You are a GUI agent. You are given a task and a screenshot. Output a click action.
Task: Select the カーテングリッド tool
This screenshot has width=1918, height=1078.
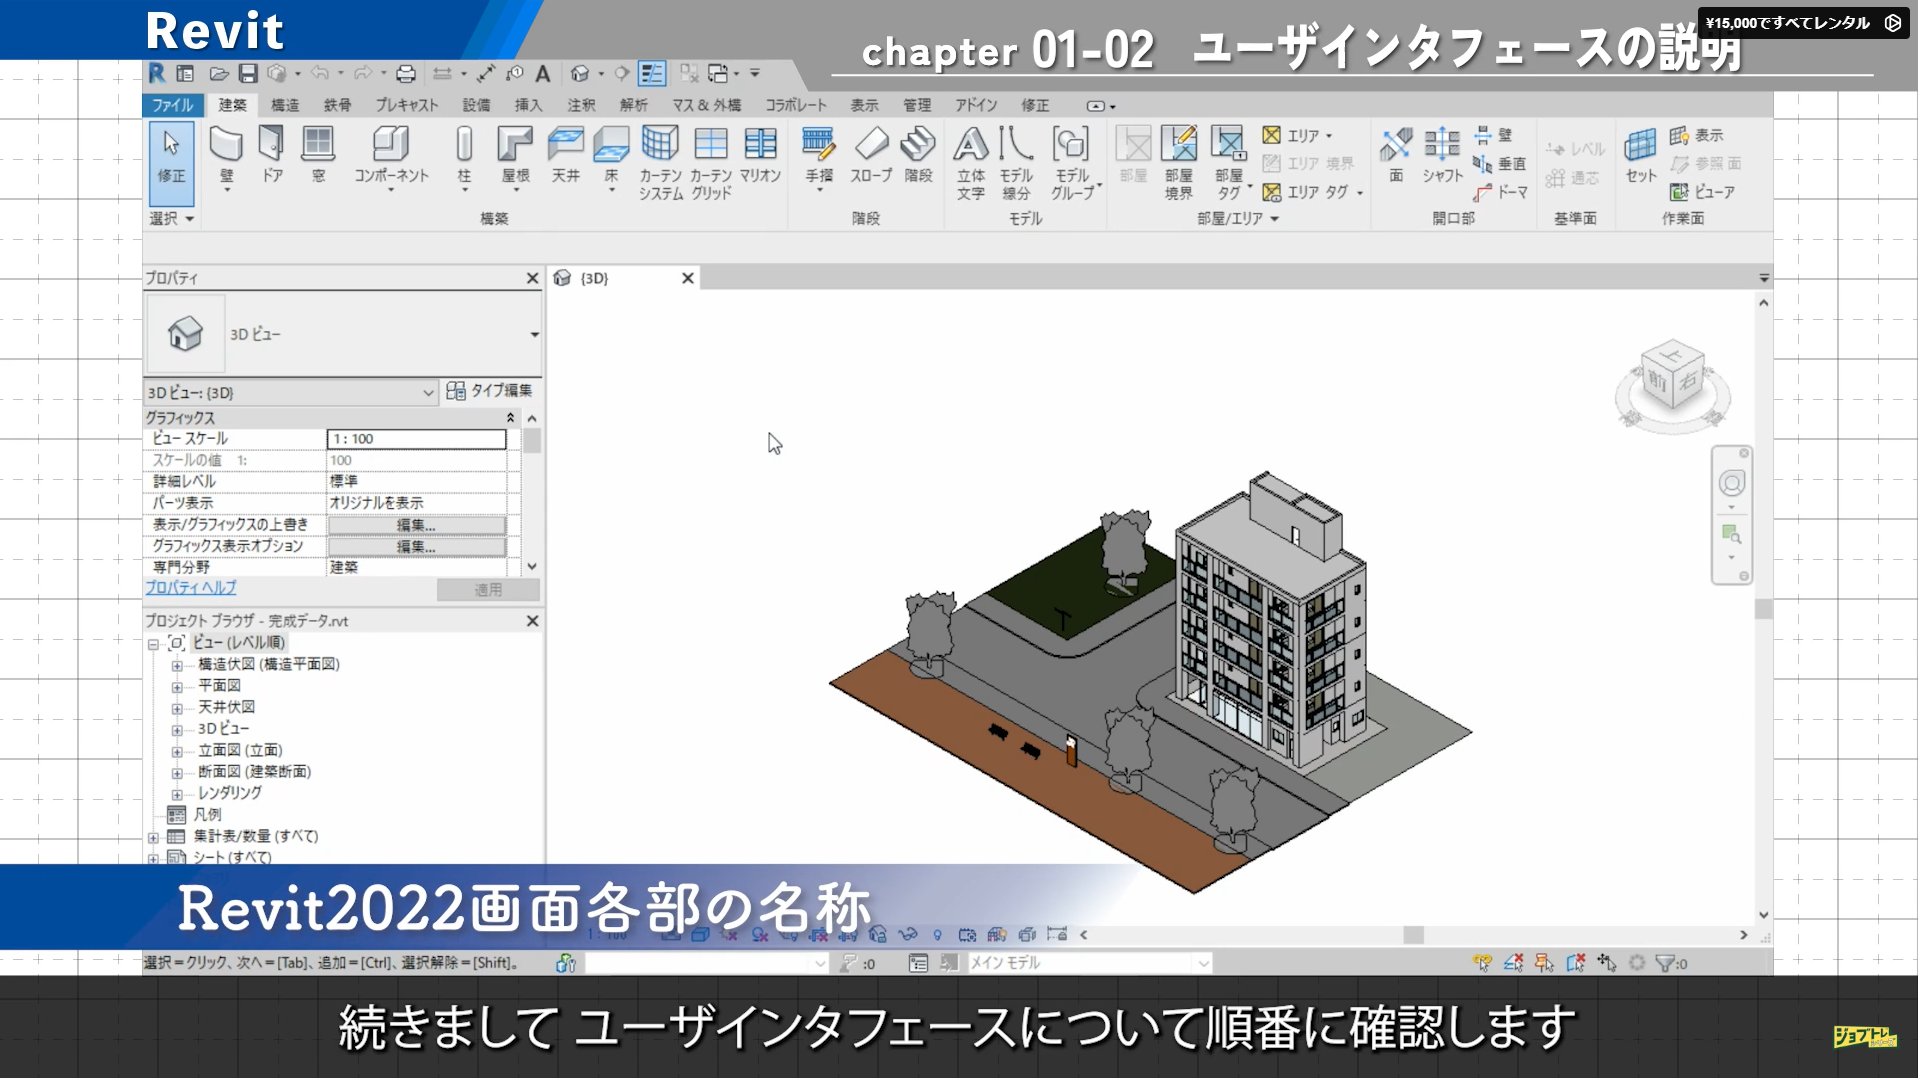point(711,163)
